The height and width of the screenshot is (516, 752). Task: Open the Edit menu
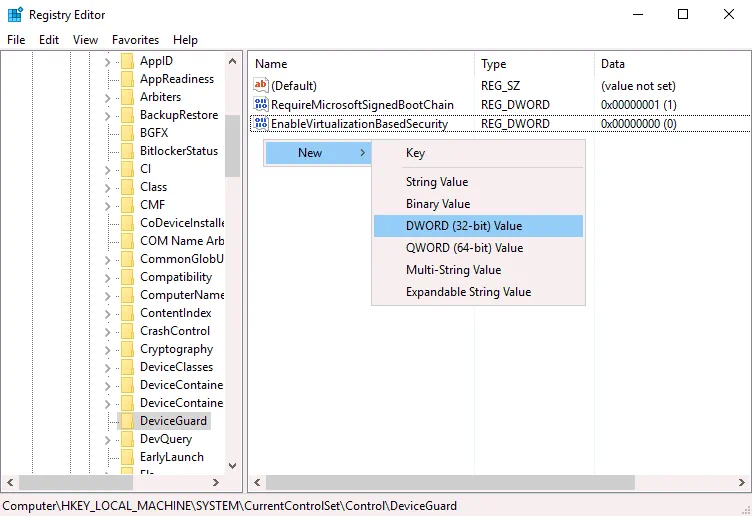[49, 40]
